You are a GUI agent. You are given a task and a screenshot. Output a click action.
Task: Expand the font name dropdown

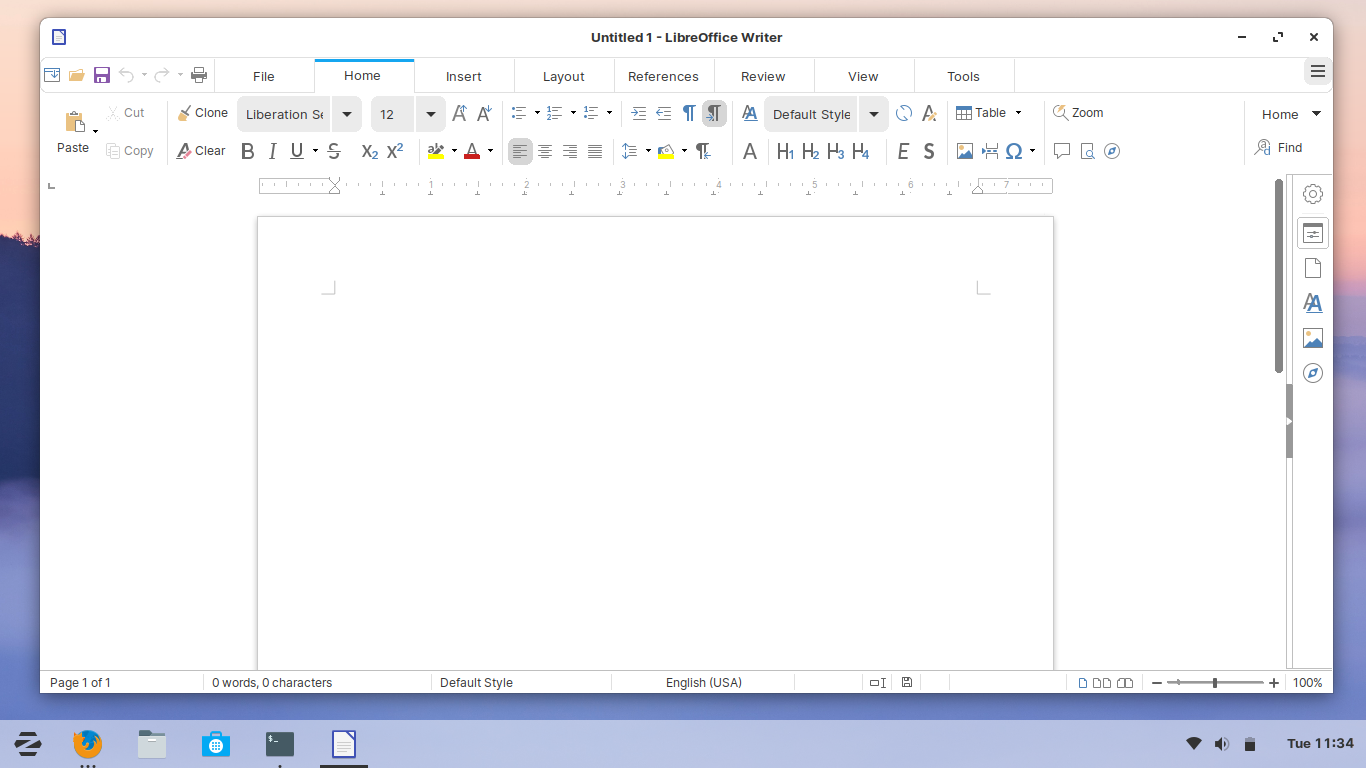point(346,114)
